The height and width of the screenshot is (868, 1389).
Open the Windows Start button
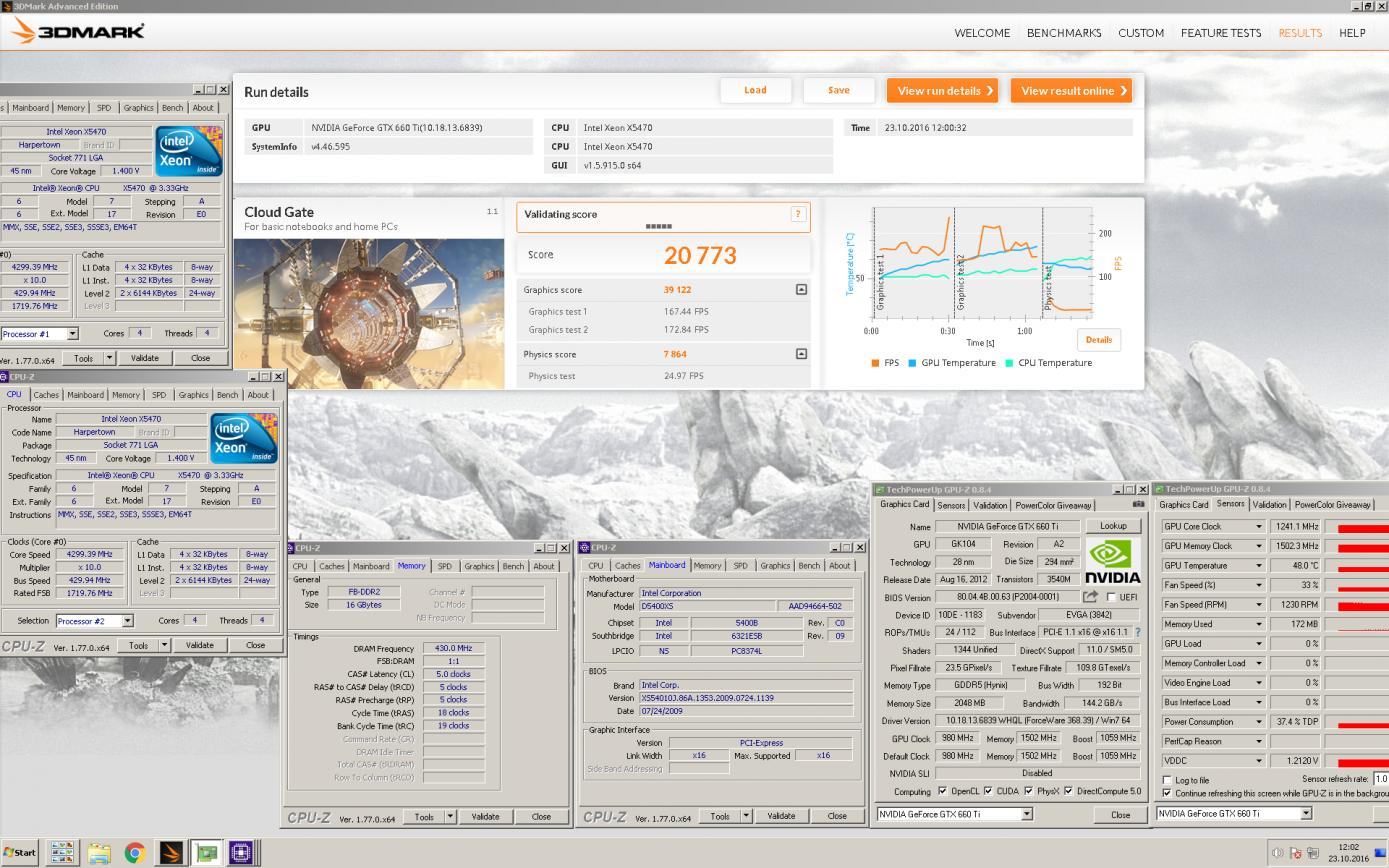pos(19,853)
